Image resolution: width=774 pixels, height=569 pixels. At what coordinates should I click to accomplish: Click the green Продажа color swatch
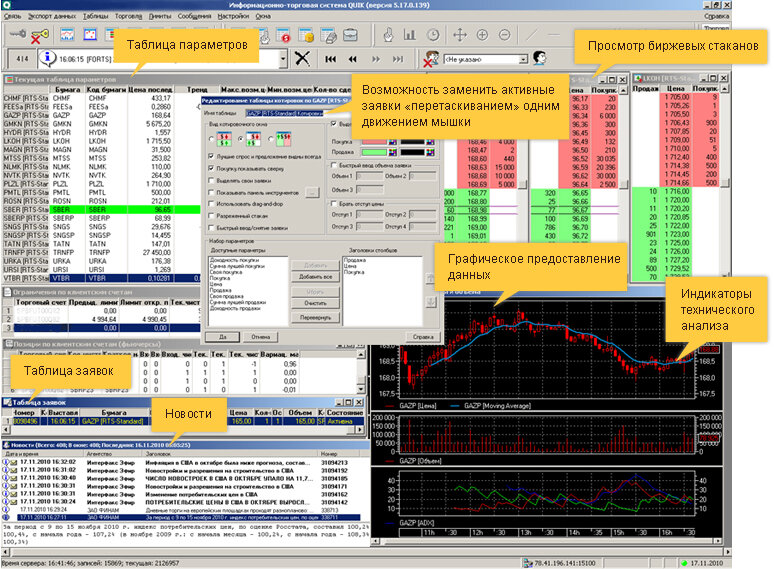pyautogui.click(x=374, y=152)
